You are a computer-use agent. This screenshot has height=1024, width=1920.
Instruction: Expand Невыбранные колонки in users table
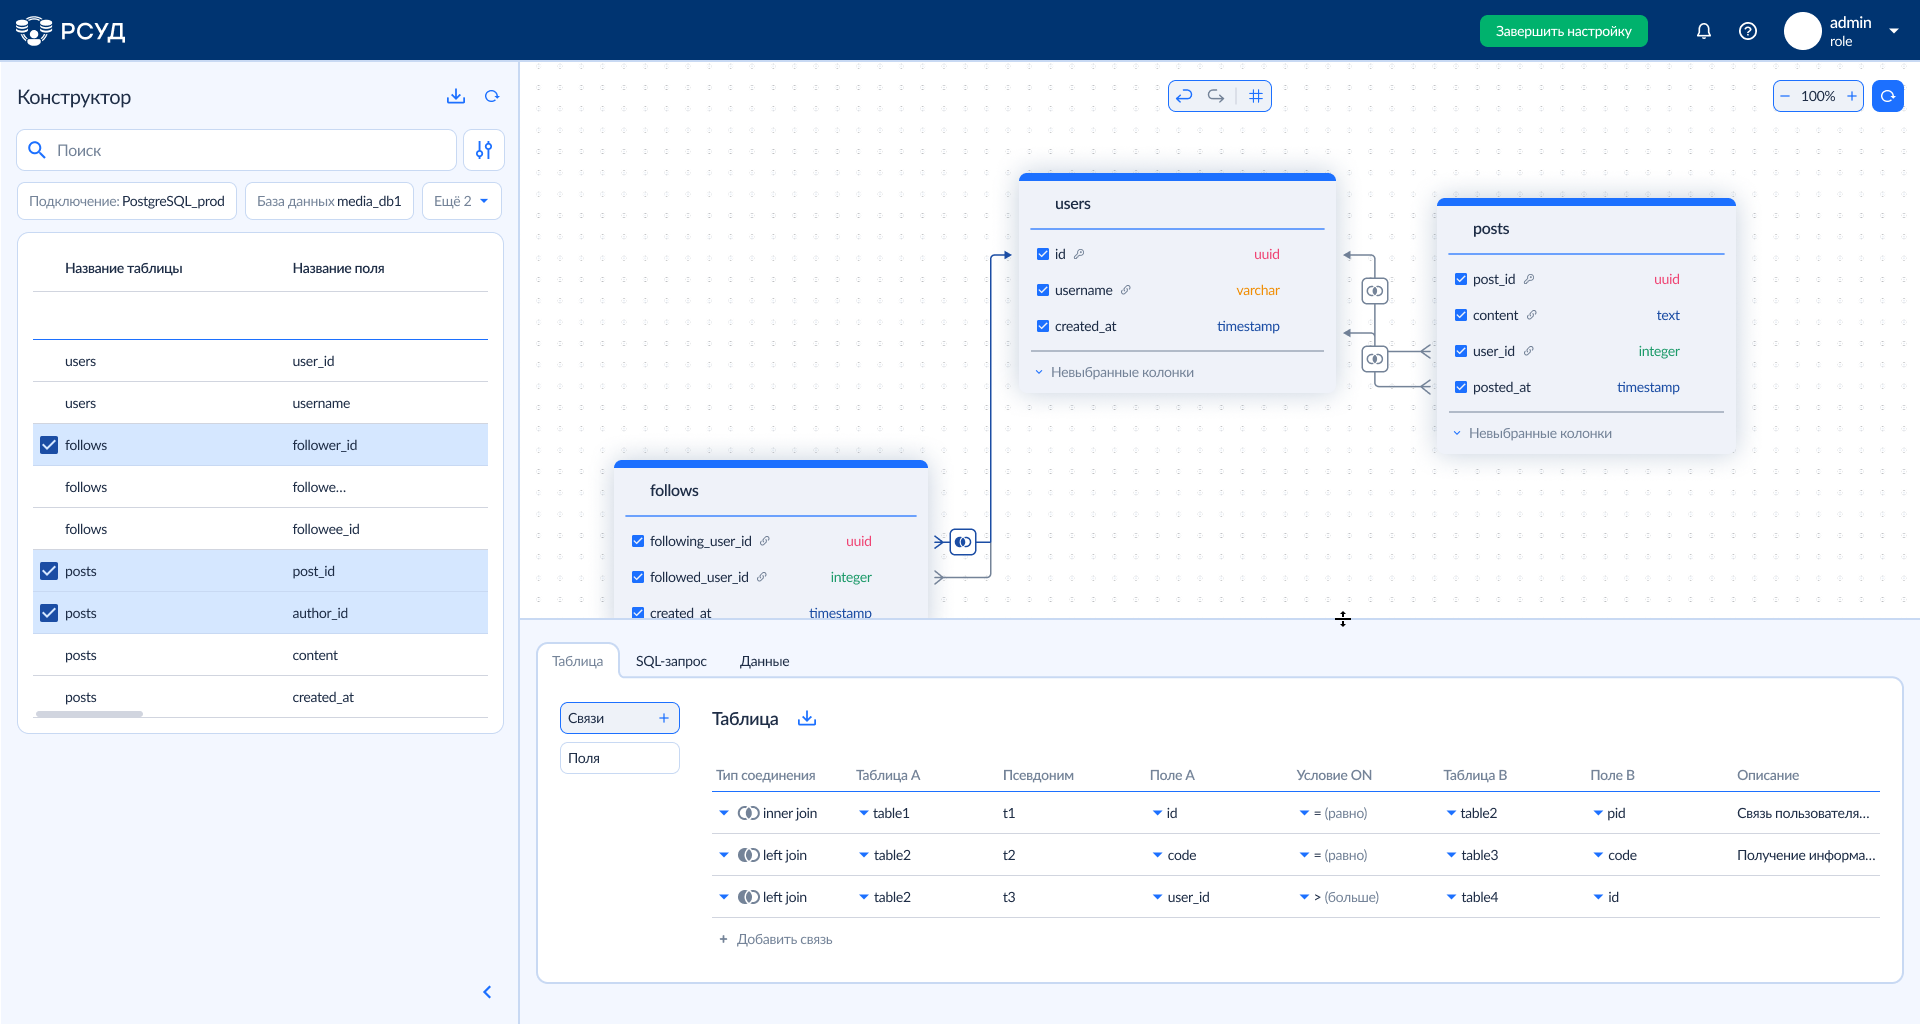[x=1121, y=372]
